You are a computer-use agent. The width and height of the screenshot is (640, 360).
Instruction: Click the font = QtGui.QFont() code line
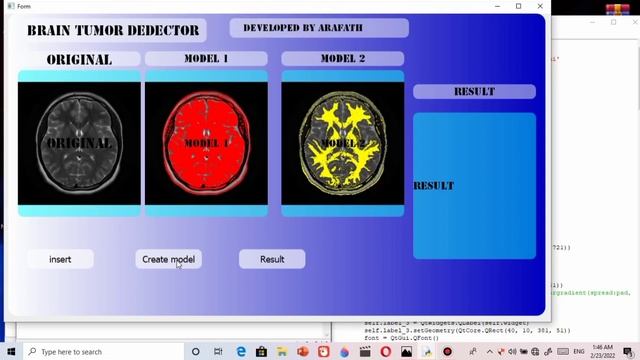[x=401, y=338]
